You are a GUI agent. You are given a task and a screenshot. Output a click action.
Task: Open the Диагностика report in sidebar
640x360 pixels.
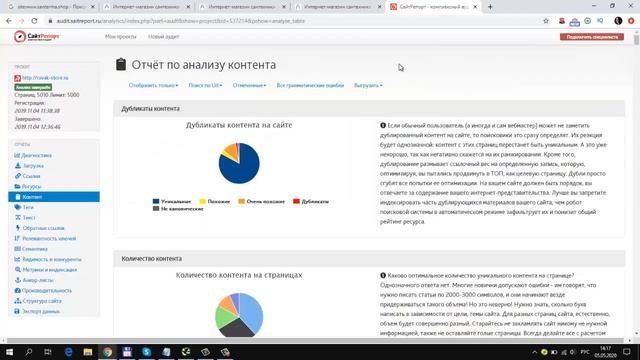pyautogui.click(x=33, y=156)
